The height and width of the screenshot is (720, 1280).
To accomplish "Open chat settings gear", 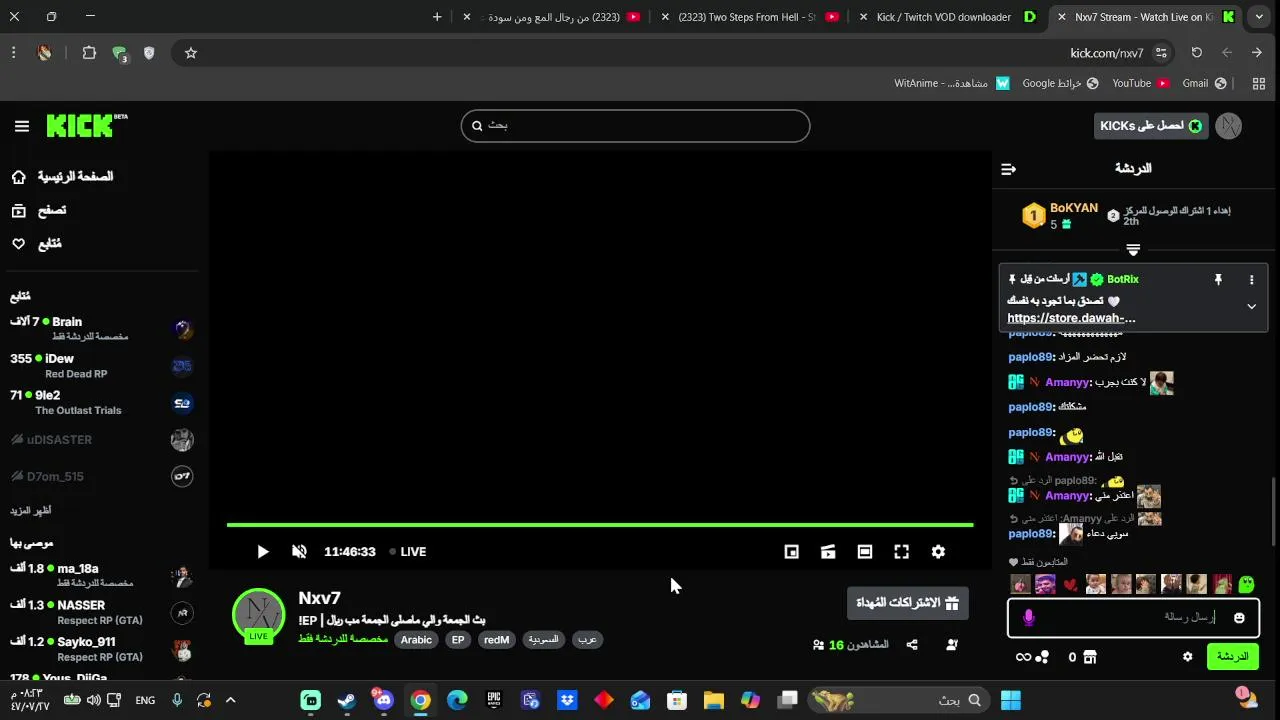I will point(1188,657).
